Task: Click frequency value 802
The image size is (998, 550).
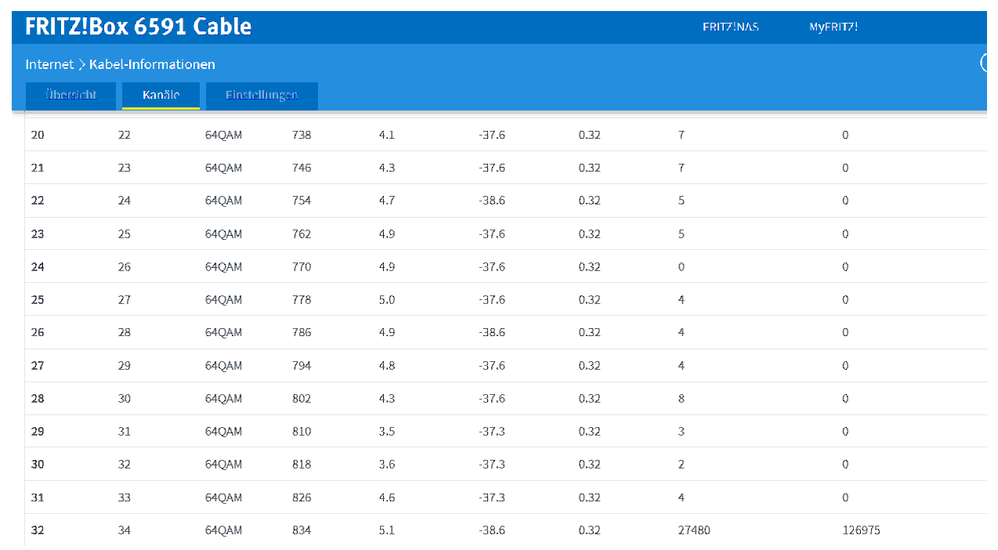Action: [302, 398]
